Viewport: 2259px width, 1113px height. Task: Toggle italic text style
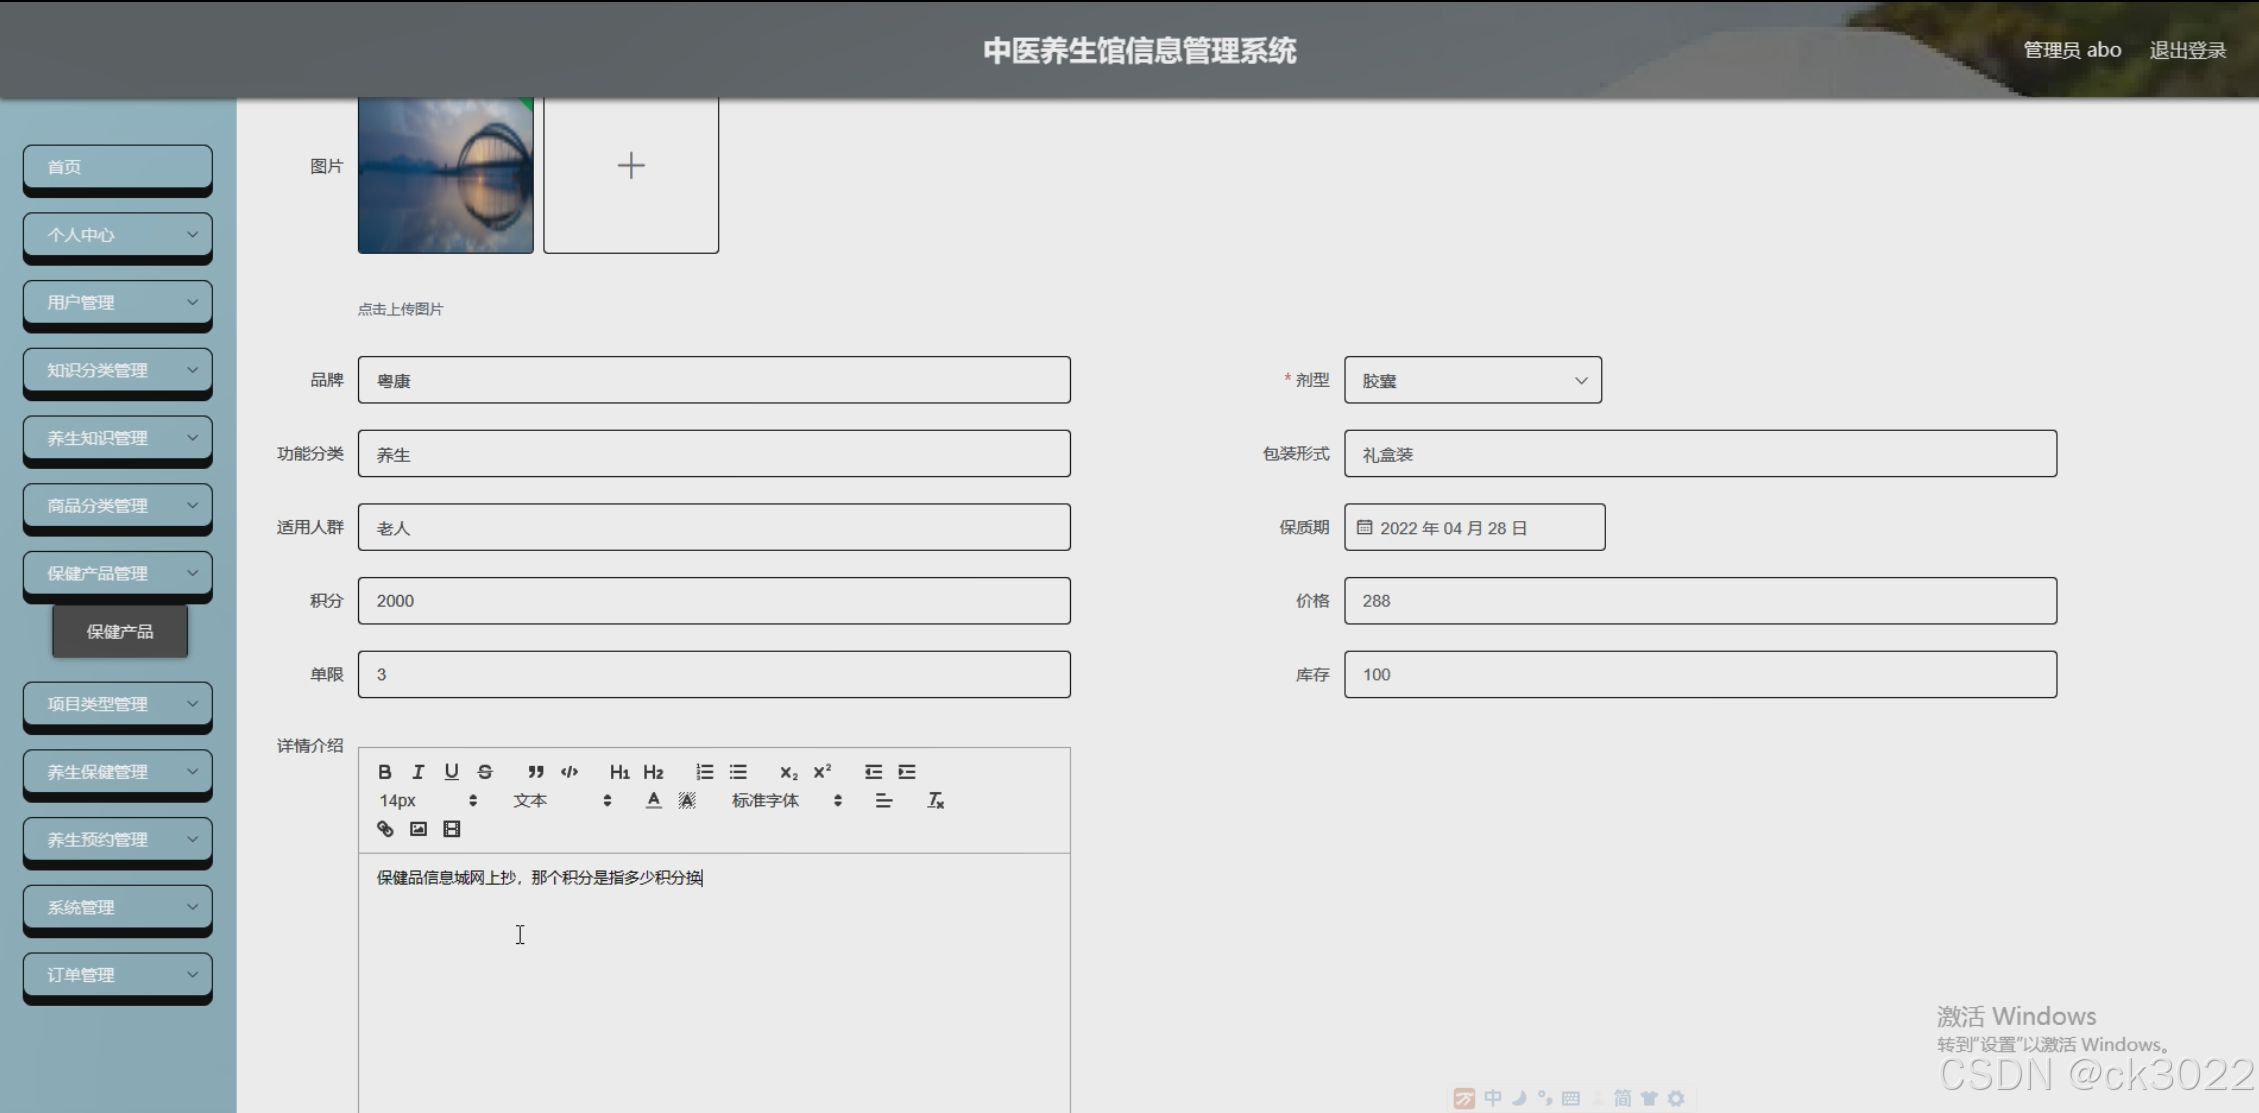point(418,772)
